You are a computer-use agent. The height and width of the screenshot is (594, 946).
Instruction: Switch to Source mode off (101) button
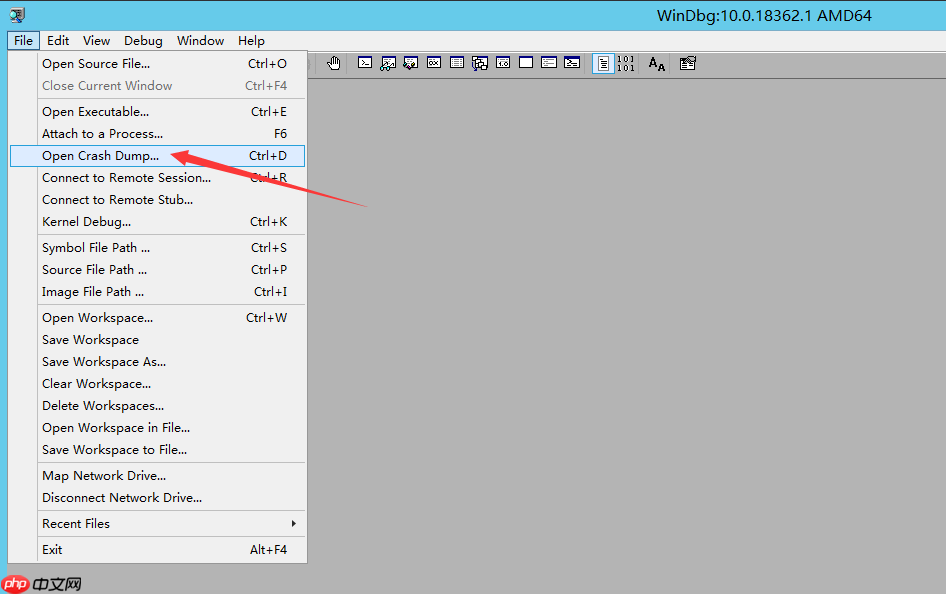tap(626, 63)
